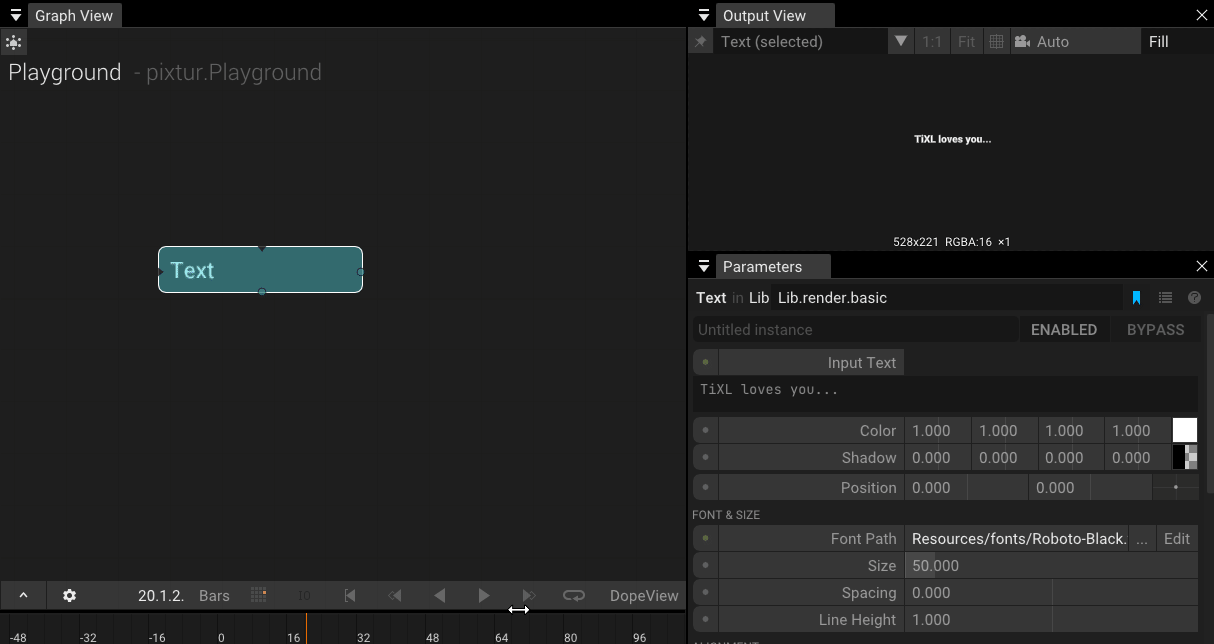Screen dimensions: 1214x644
Task: Open the Graph View panel menu chevron
Action: [14, 15]
